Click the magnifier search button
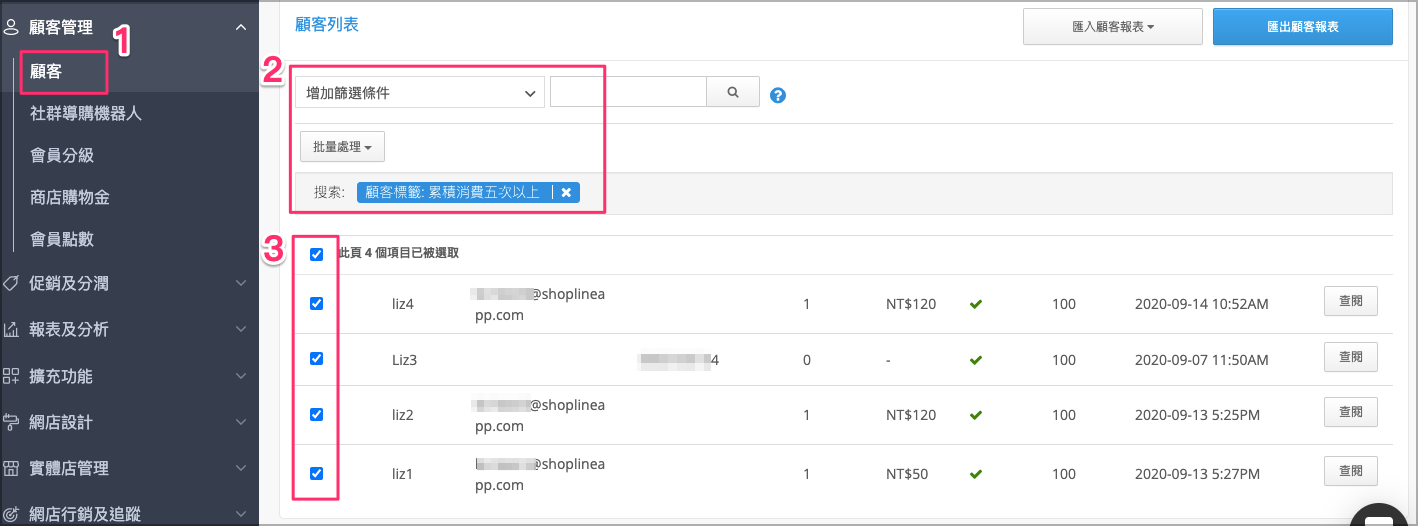This screenshot has width=1418, height=526. (733, 92)
